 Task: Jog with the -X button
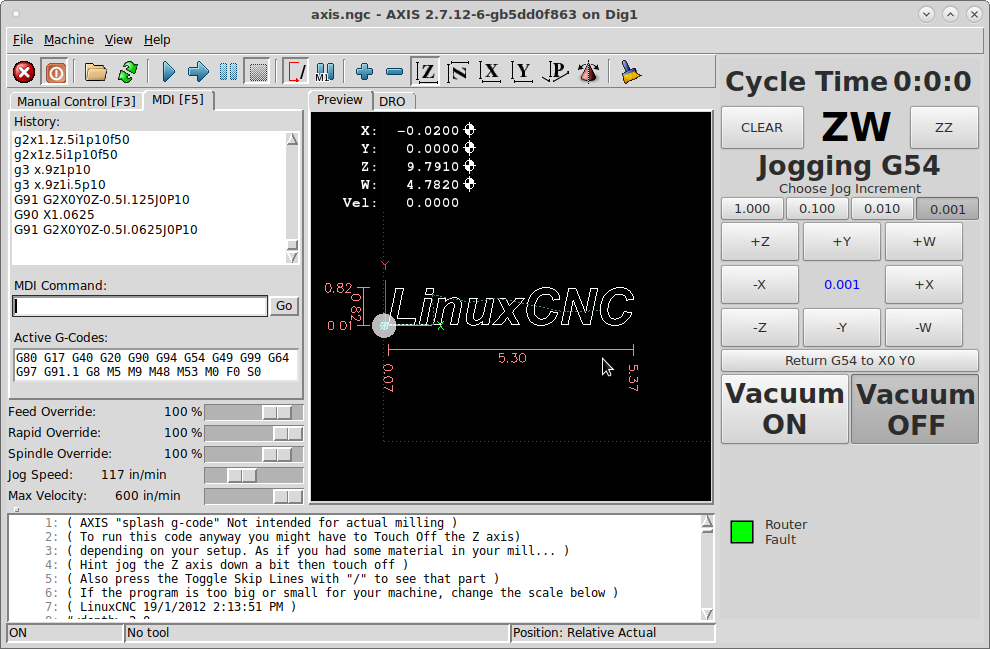(x=760, y=285)
